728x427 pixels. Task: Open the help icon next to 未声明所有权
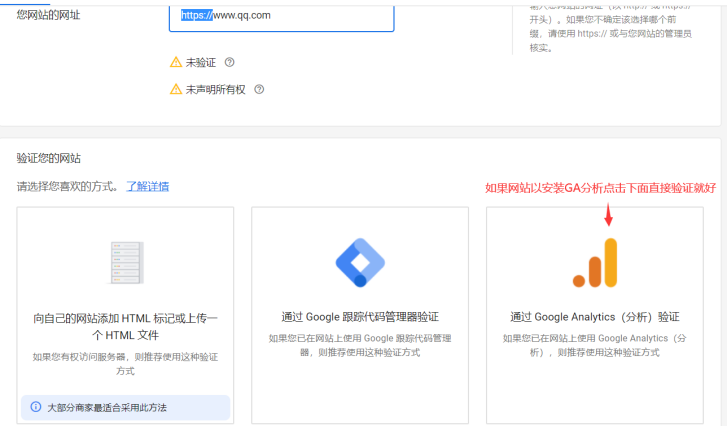[x=259, y=89]
